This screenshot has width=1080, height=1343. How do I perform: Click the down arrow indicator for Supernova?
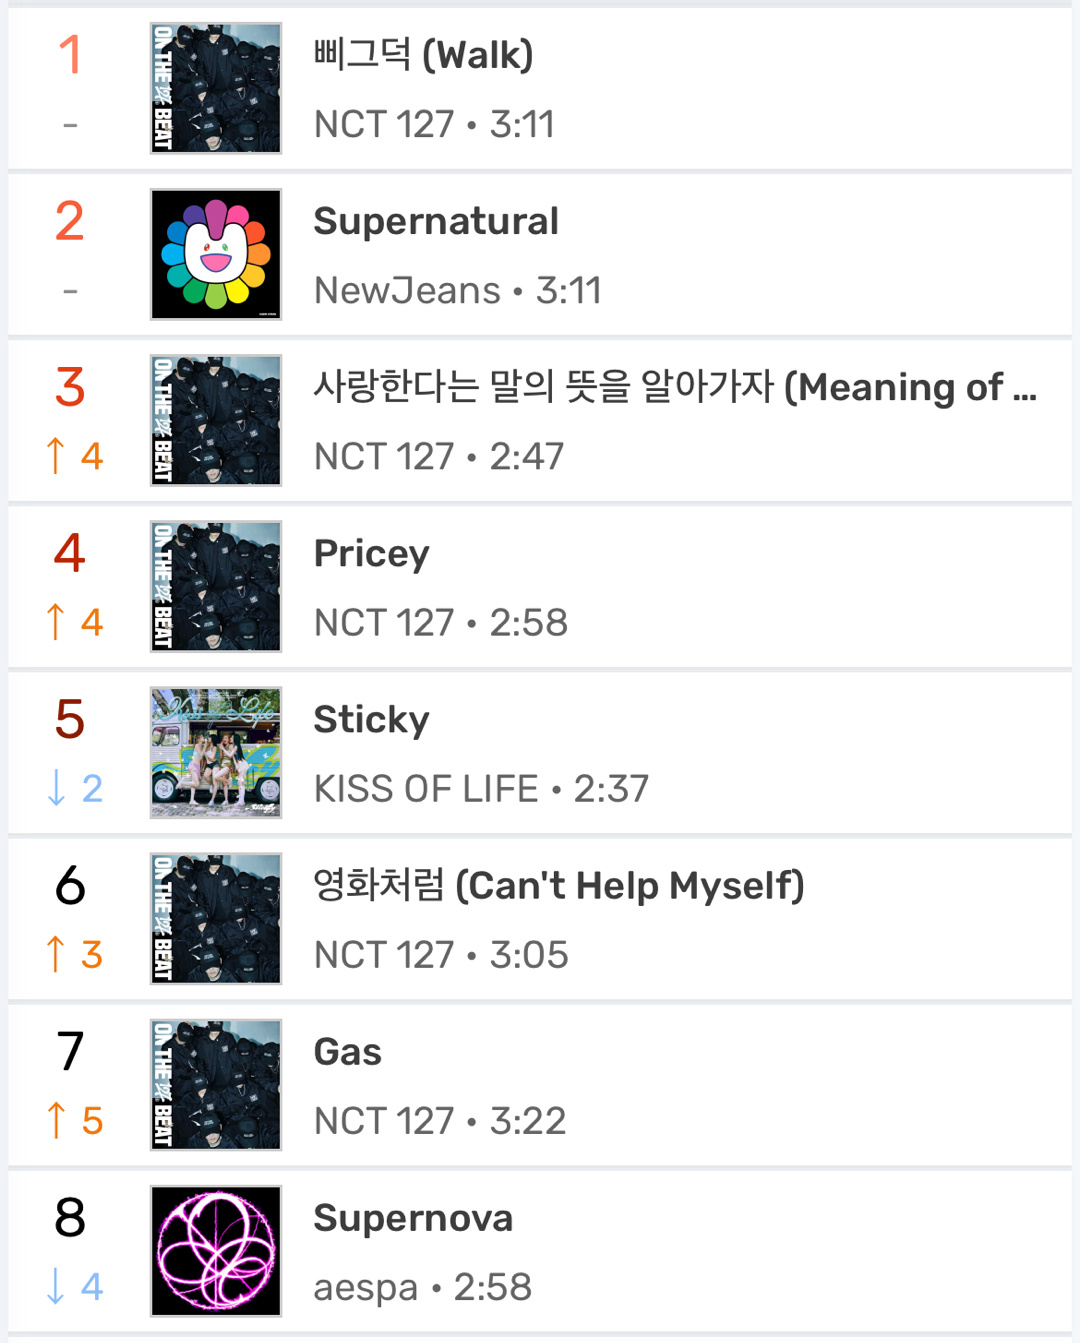pyautogui.click(x=56, y=1286)
